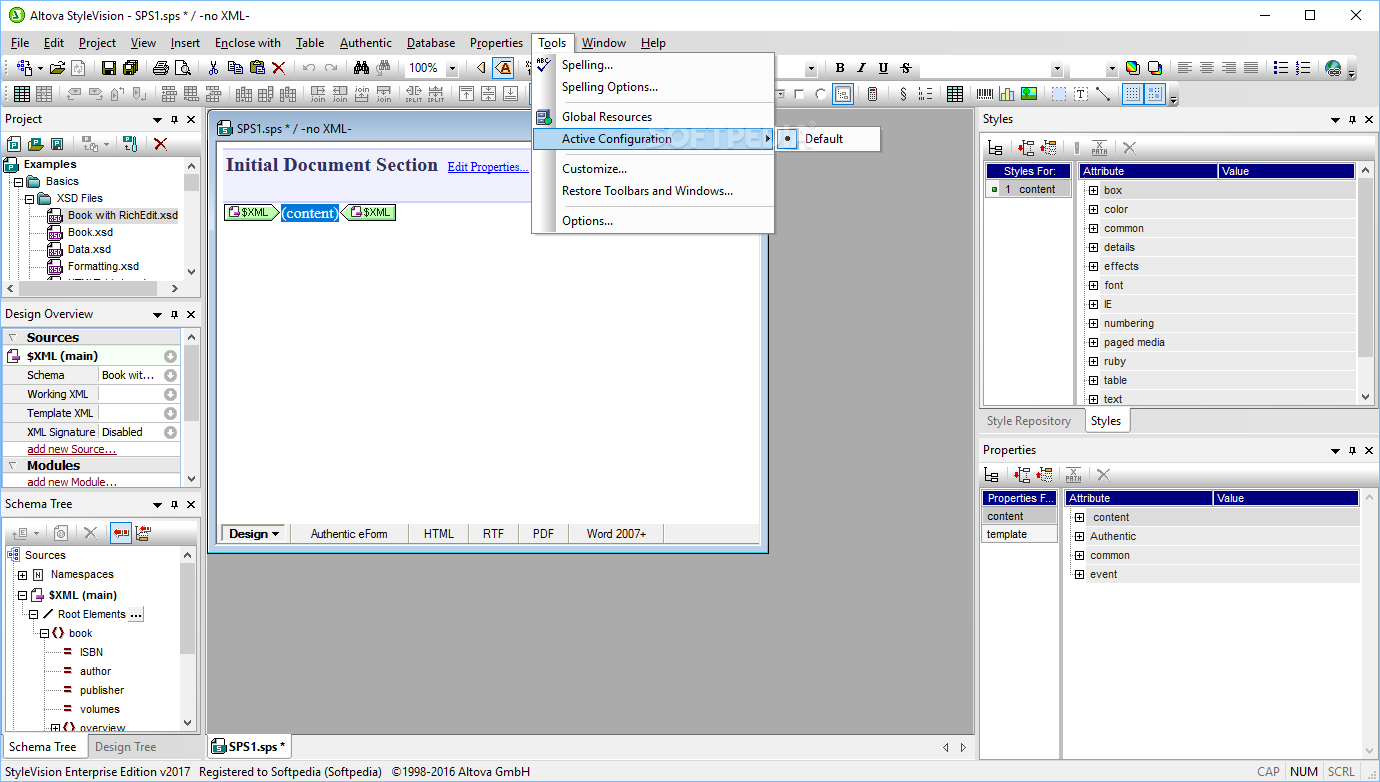Image resolution: width=1380 pixels, height=782 pixels.
Task: Expand Authentic in Properties panel
Action: click(x=1079, y=536)
